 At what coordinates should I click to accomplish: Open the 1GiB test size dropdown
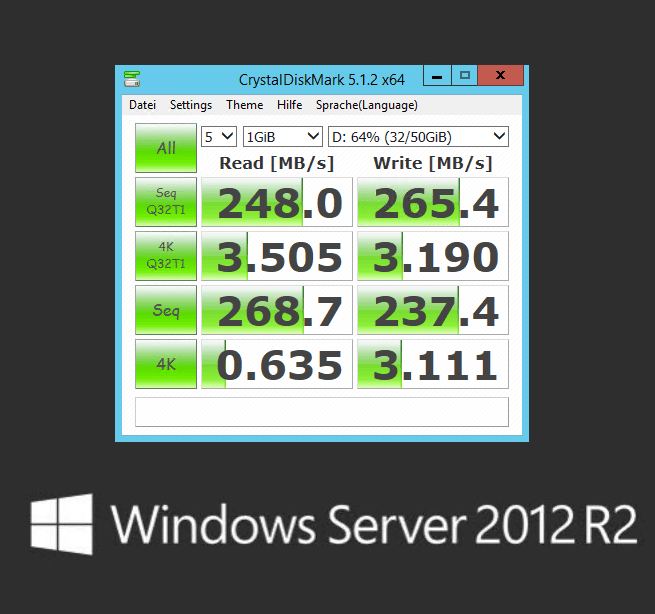tap(283, 137)
